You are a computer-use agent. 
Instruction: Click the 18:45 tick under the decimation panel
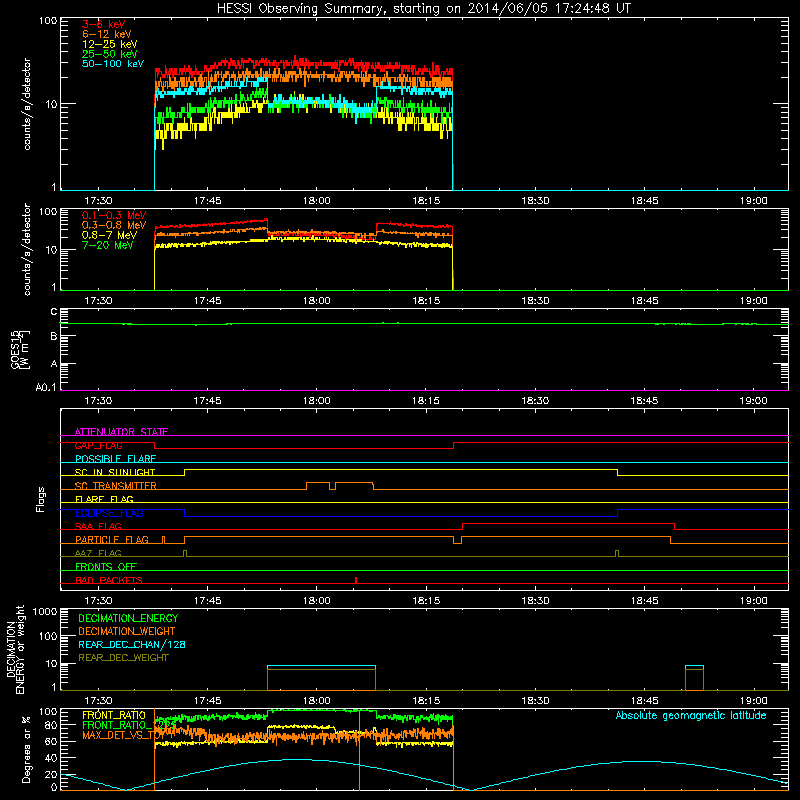[644, 701]
